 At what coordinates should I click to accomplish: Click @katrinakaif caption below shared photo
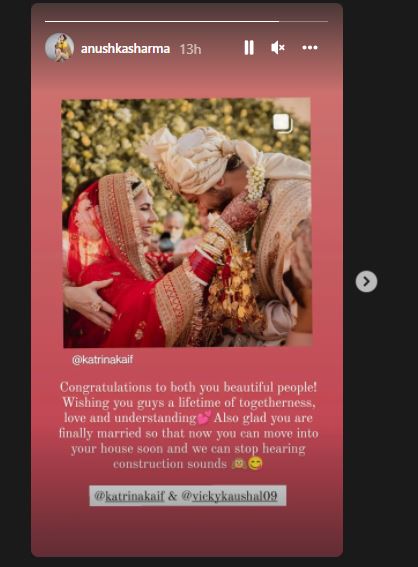click(102, 359)
